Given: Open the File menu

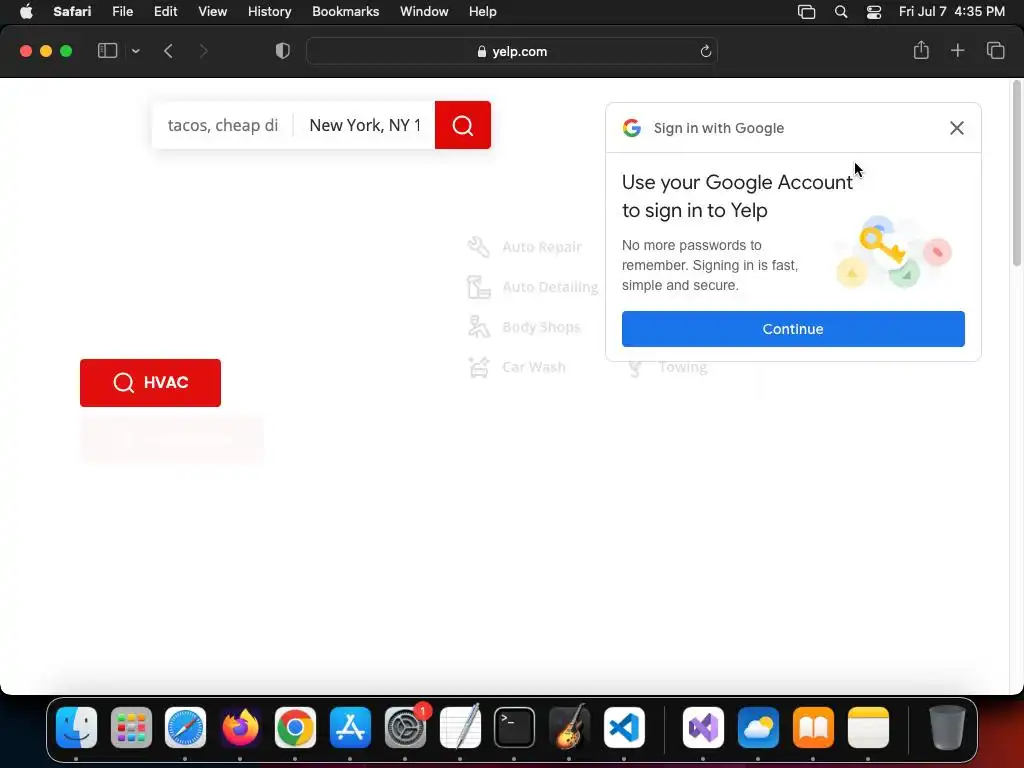Looking at the screenshot, I should click(x=122, y=11).
